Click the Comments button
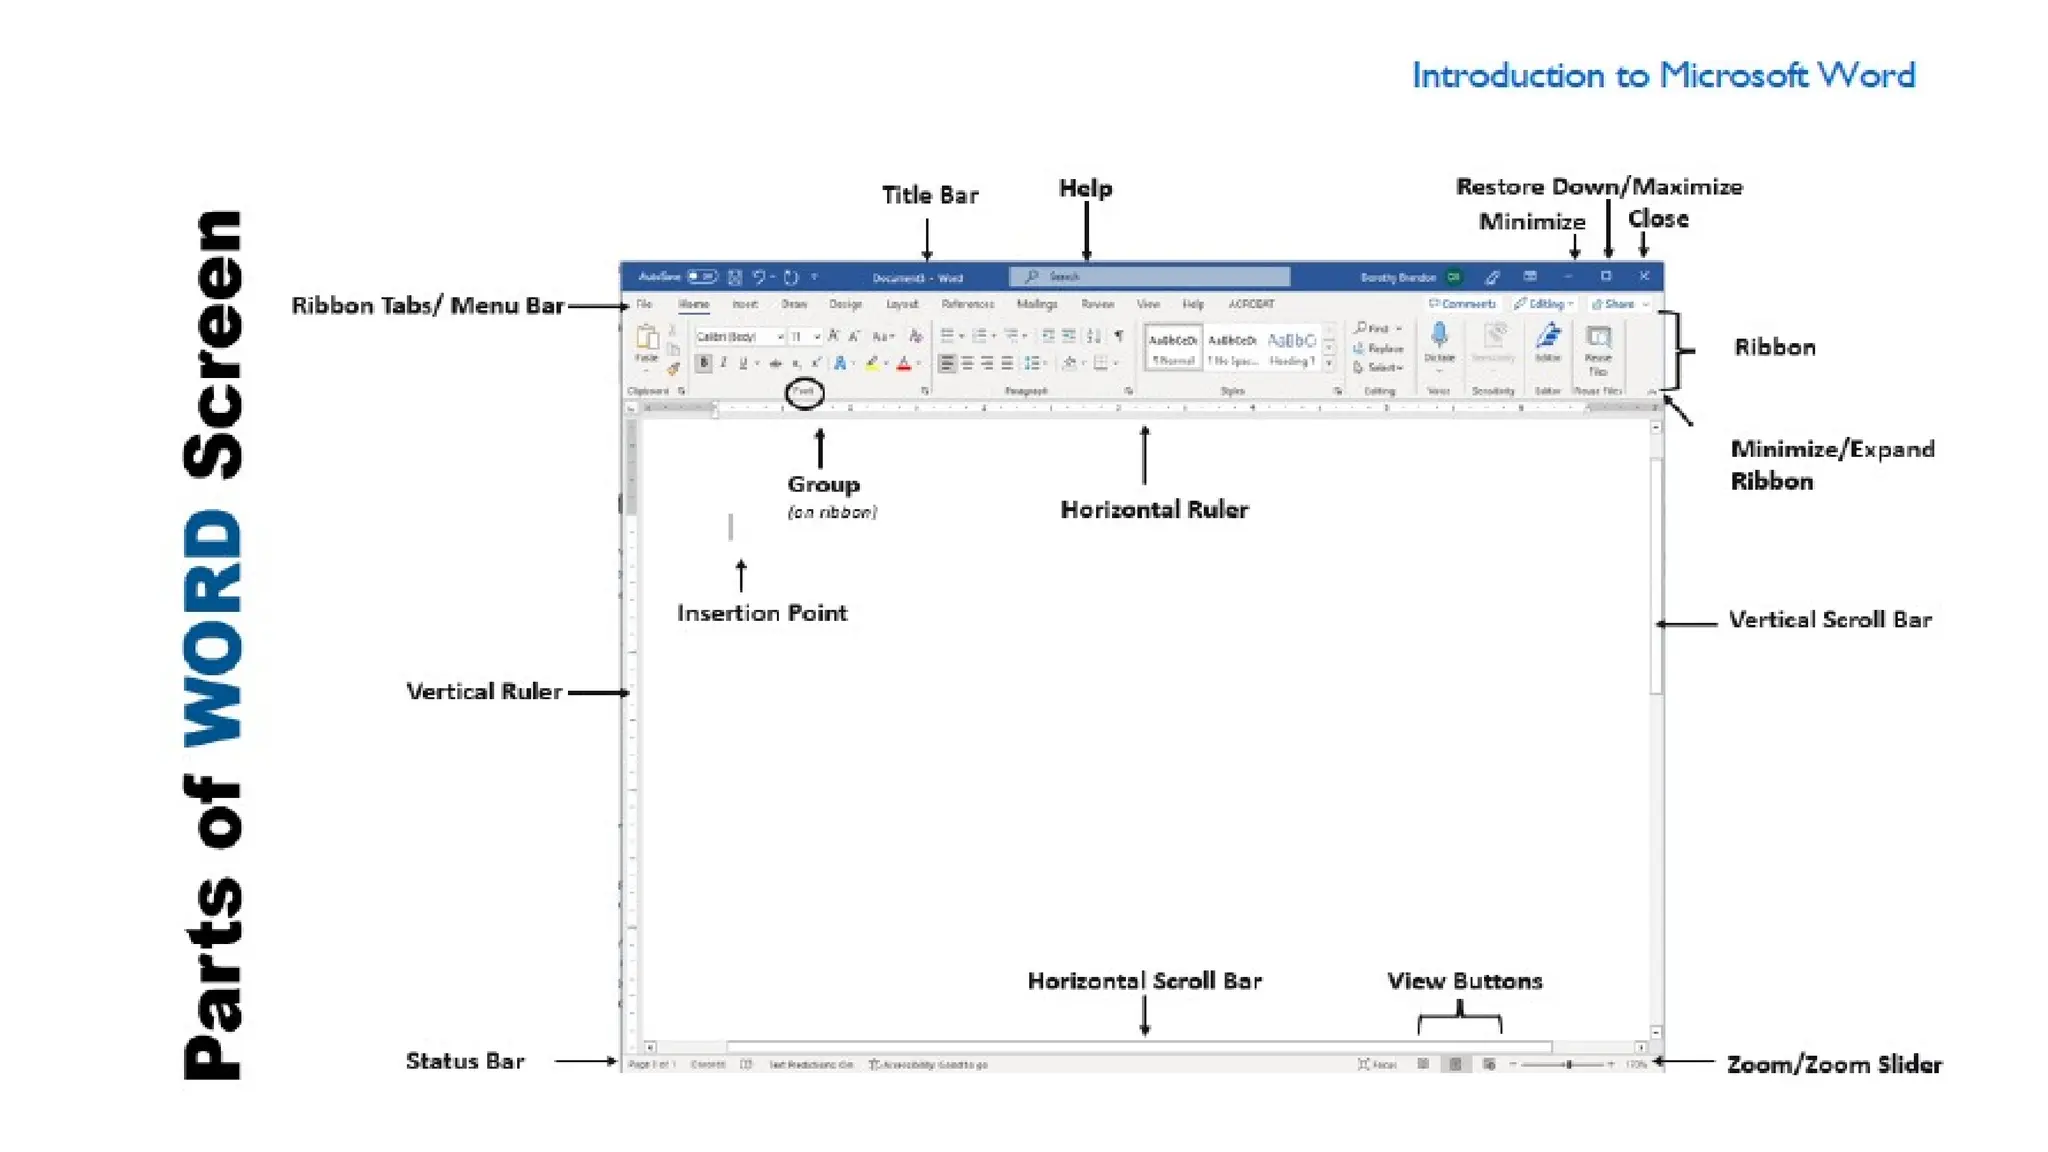 tap(1462, 304)
